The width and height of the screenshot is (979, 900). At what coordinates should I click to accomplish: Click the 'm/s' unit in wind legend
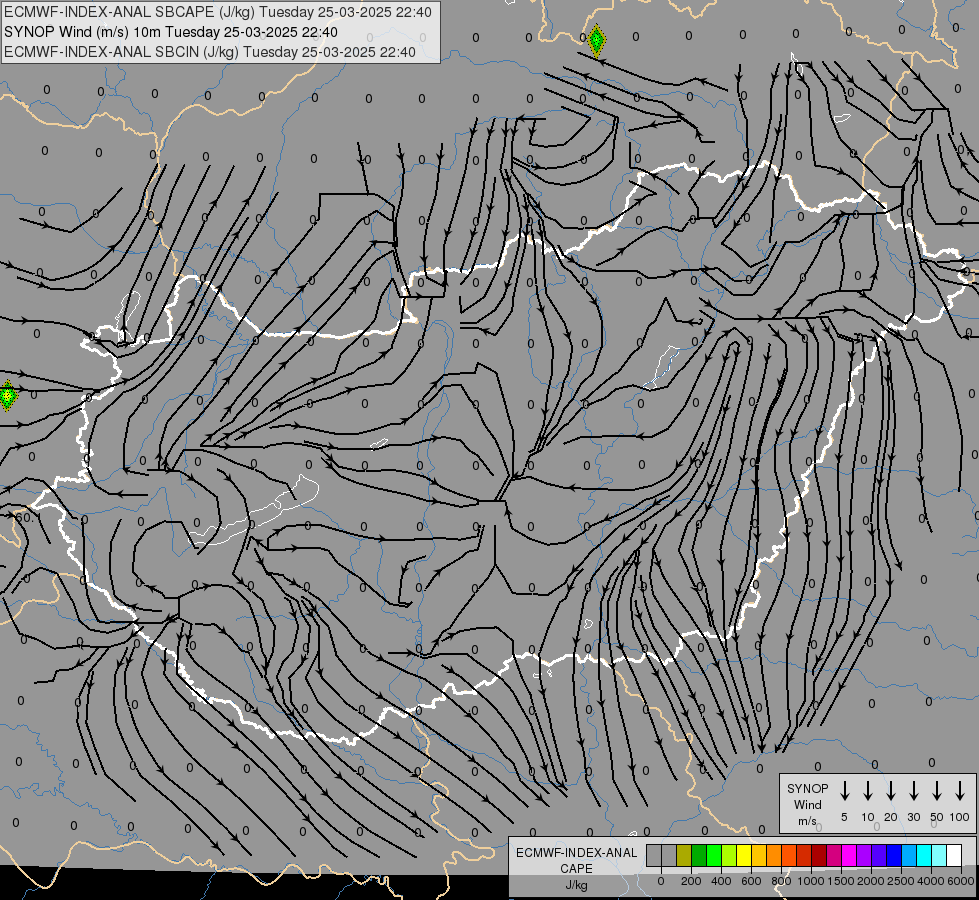[x=807, y=821]
